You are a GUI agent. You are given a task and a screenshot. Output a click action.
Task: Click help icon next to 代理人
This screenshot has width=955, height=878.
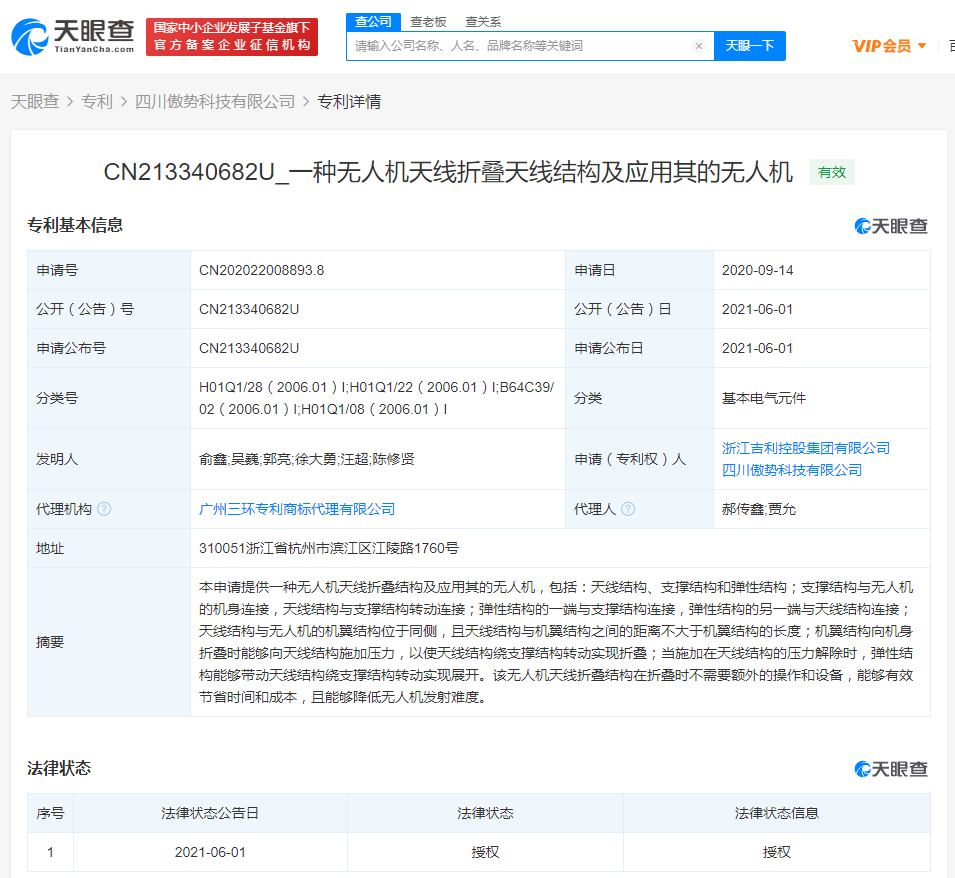pyautogui.click(x=628, y=509)
